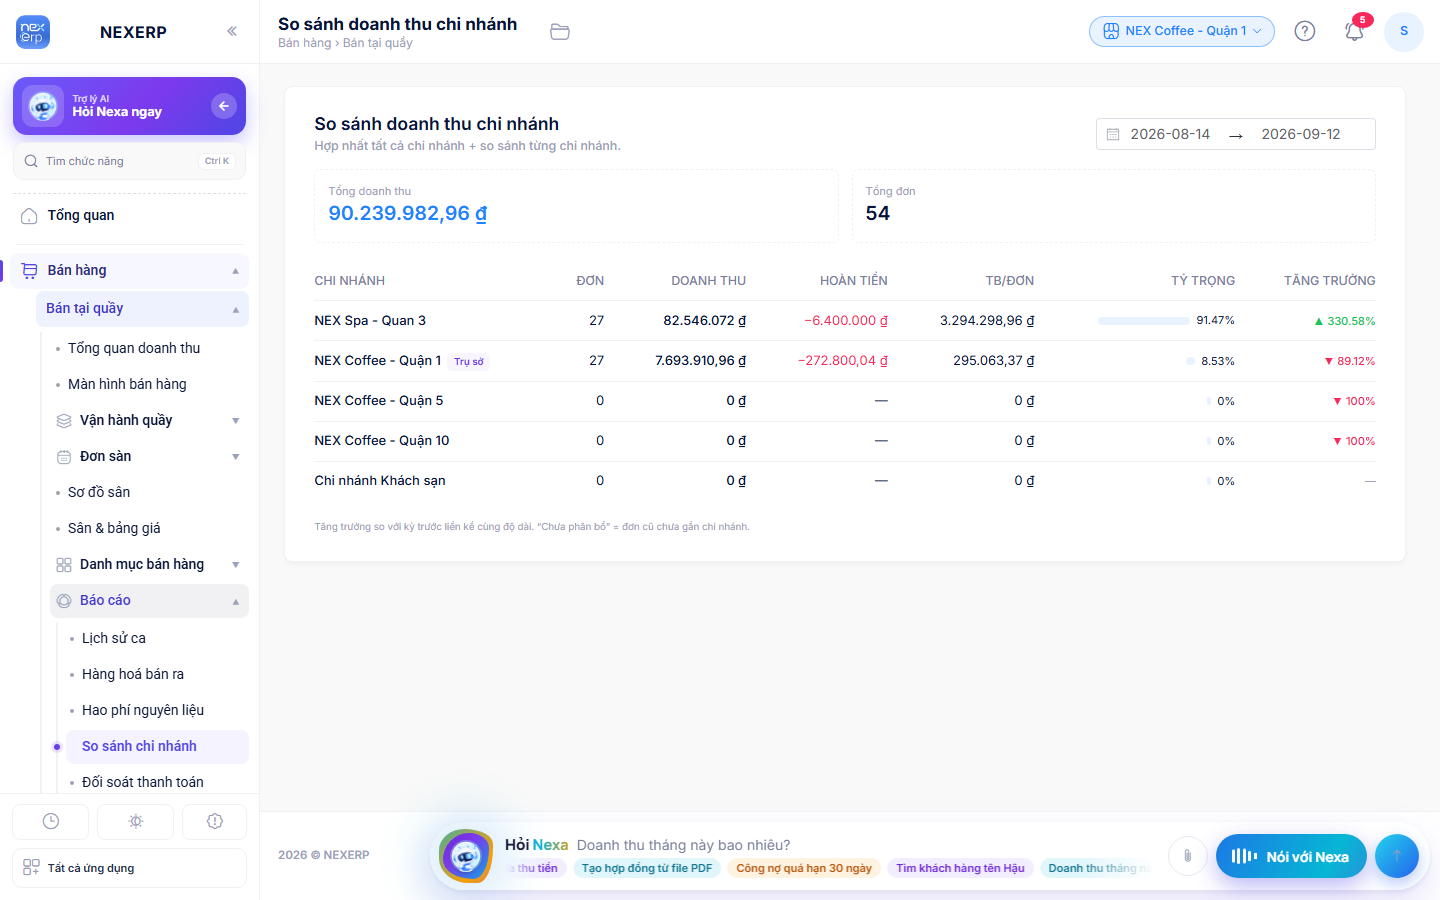
Task: Select So sánh chi nhánh menu item
Action: click(x=157, y=747)
